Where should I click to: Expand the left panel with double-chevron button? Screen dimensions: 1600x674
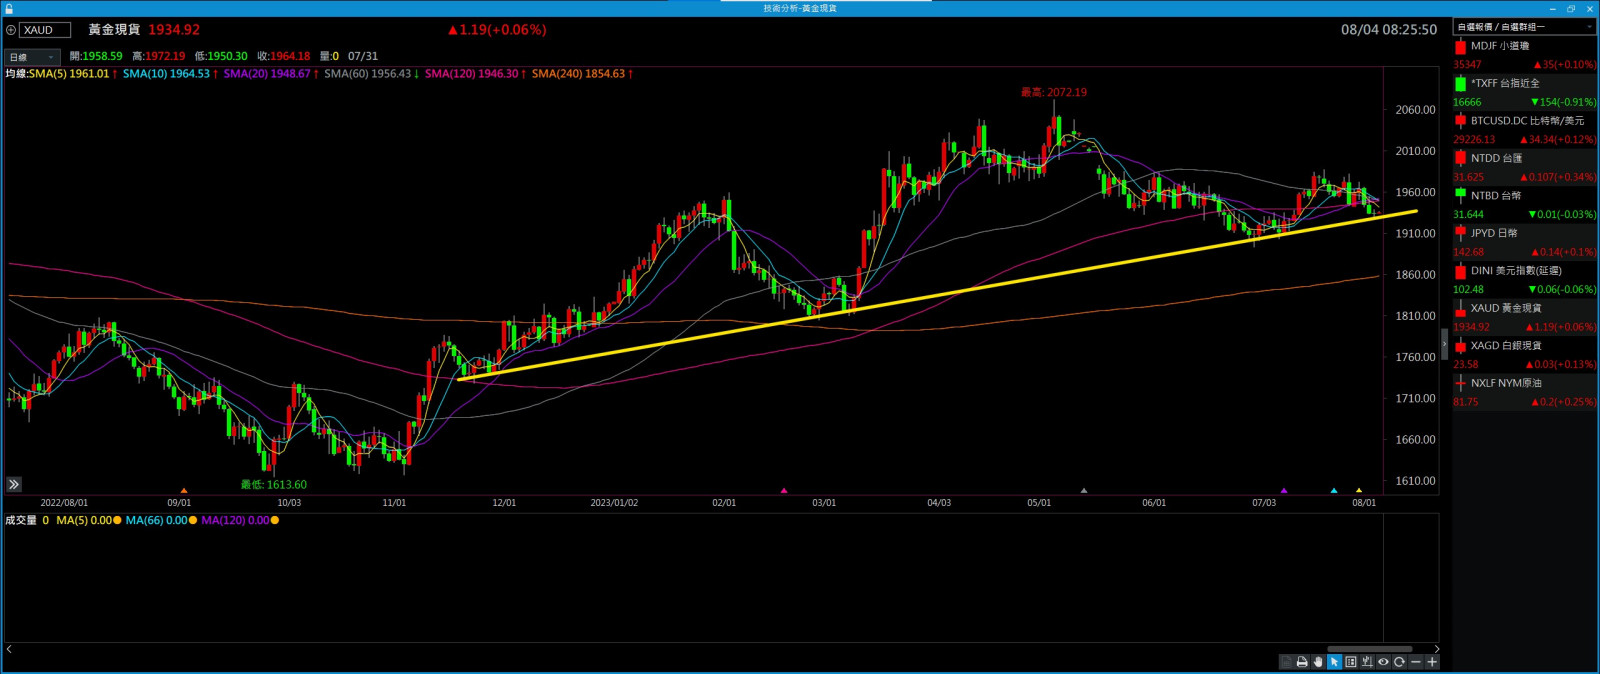click(14, 484)
